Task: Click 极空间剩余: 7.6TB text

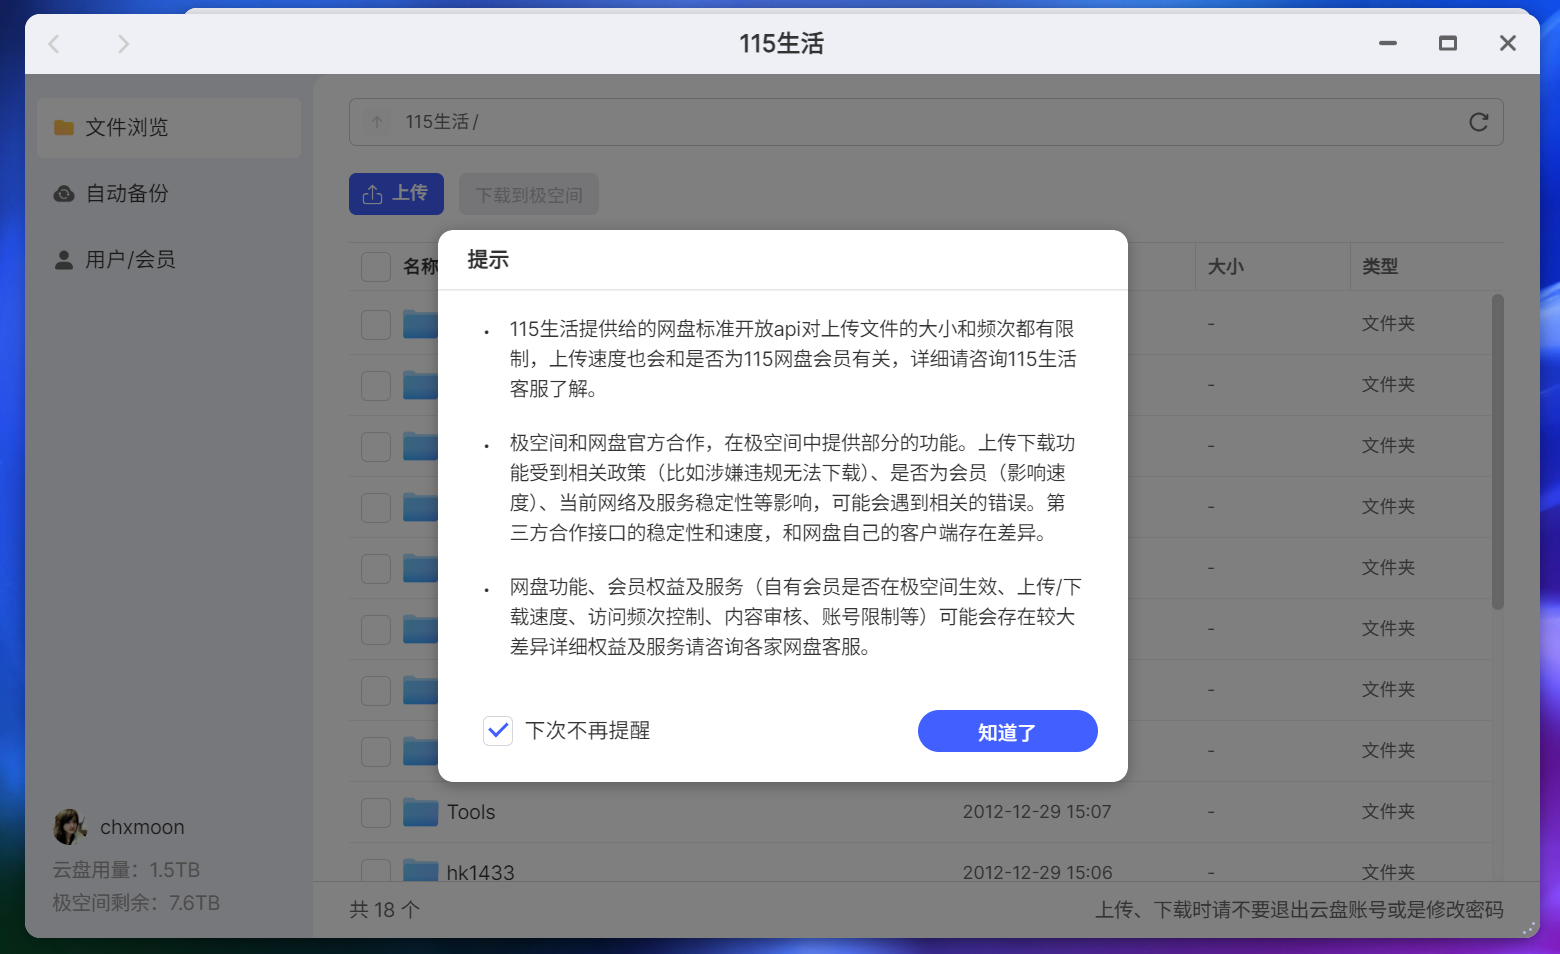Action: coord(136,903)
